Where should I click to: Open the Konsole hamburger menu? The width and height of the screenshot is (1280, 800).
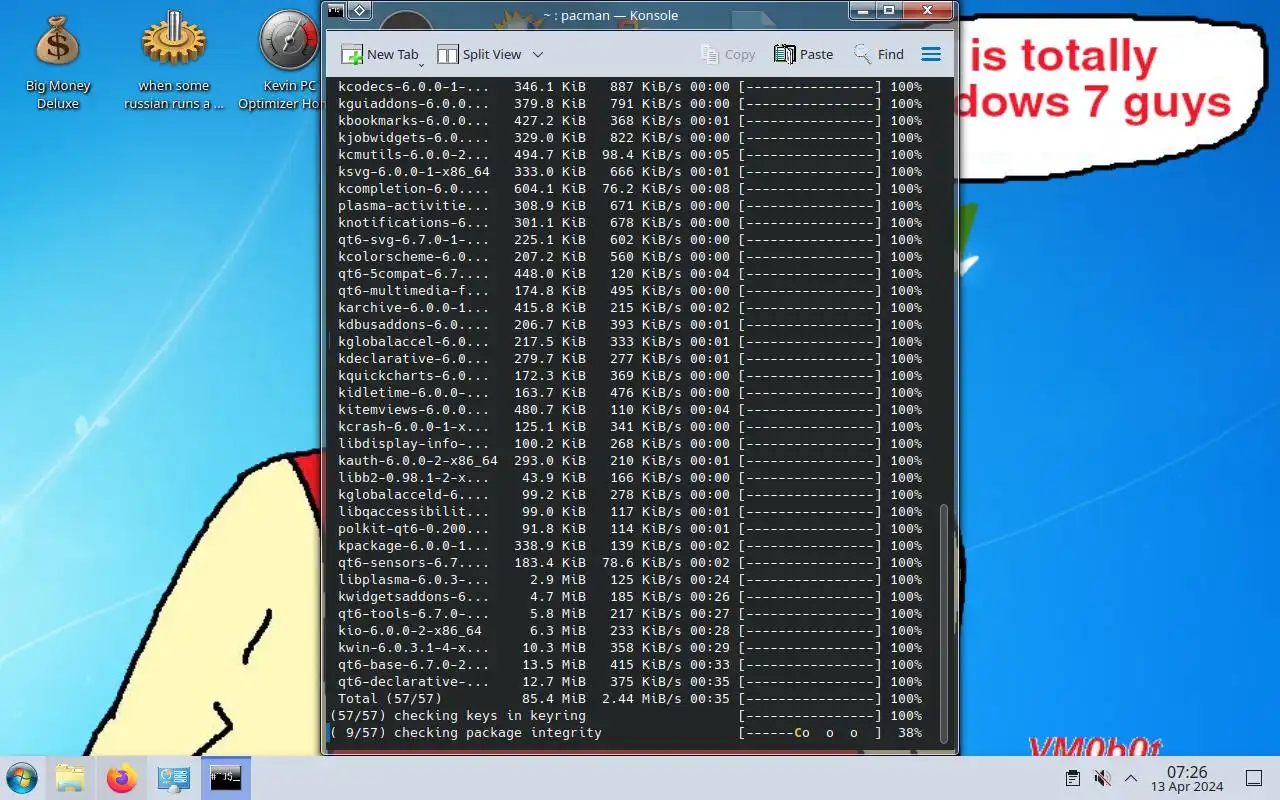tap(931, 55)
